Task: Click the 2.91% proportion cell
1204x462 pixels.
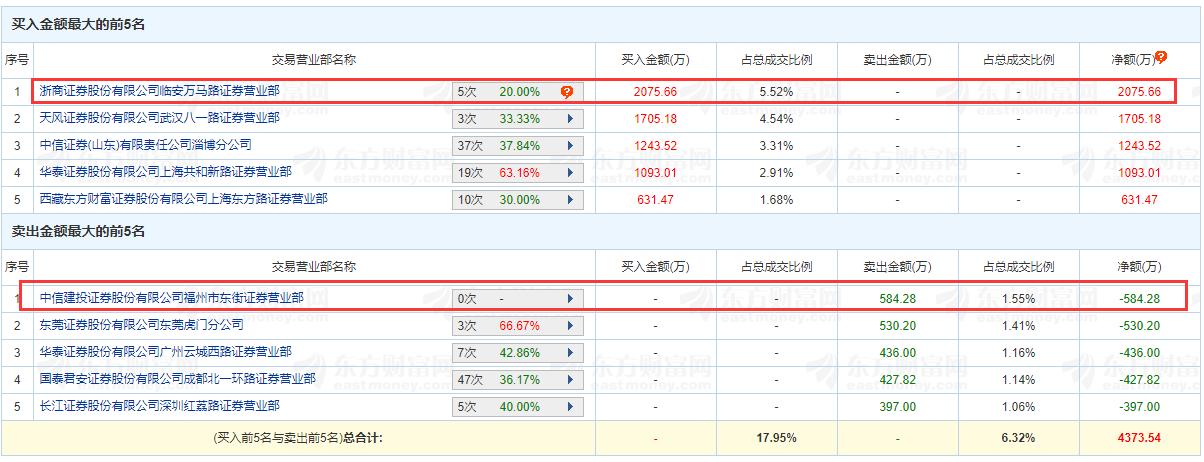Action: (776, 173)
